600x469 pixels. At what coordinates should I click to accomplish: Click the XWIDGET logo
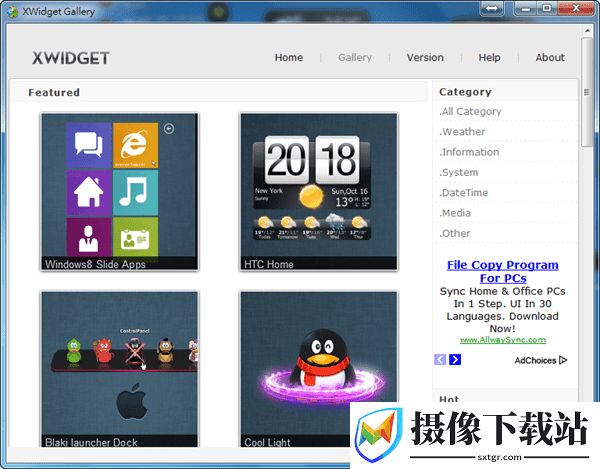[71, 58]
